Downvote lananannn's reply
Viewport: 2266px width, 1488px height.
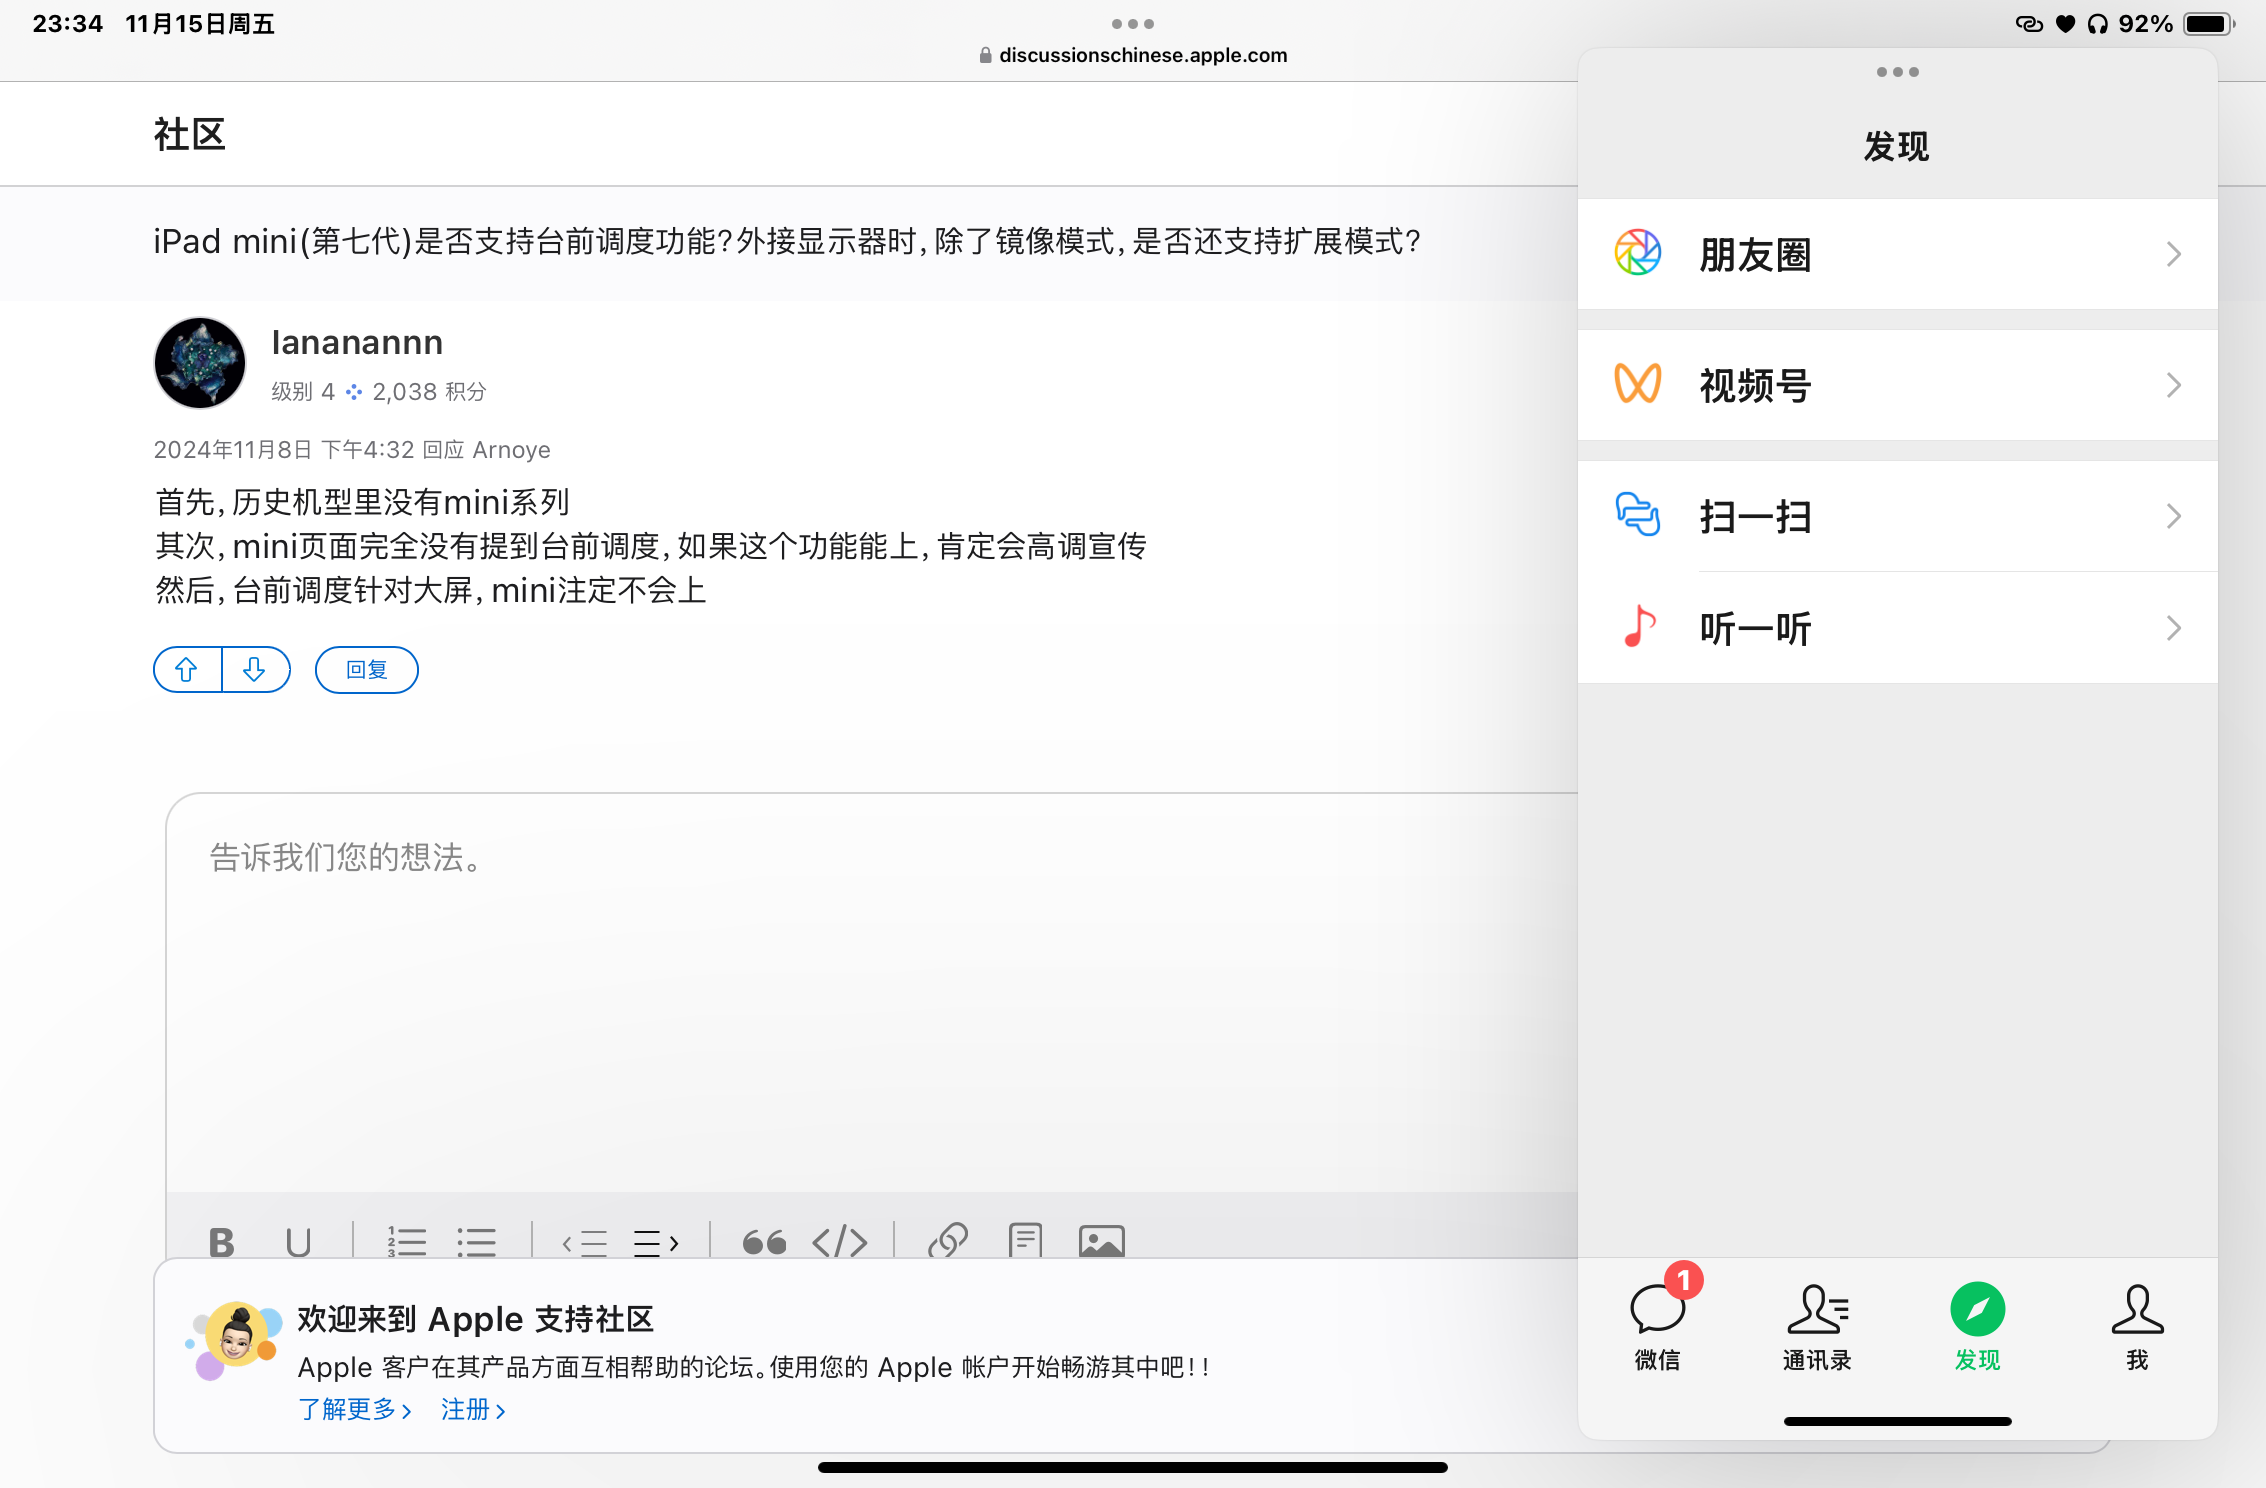coord(255,669)
